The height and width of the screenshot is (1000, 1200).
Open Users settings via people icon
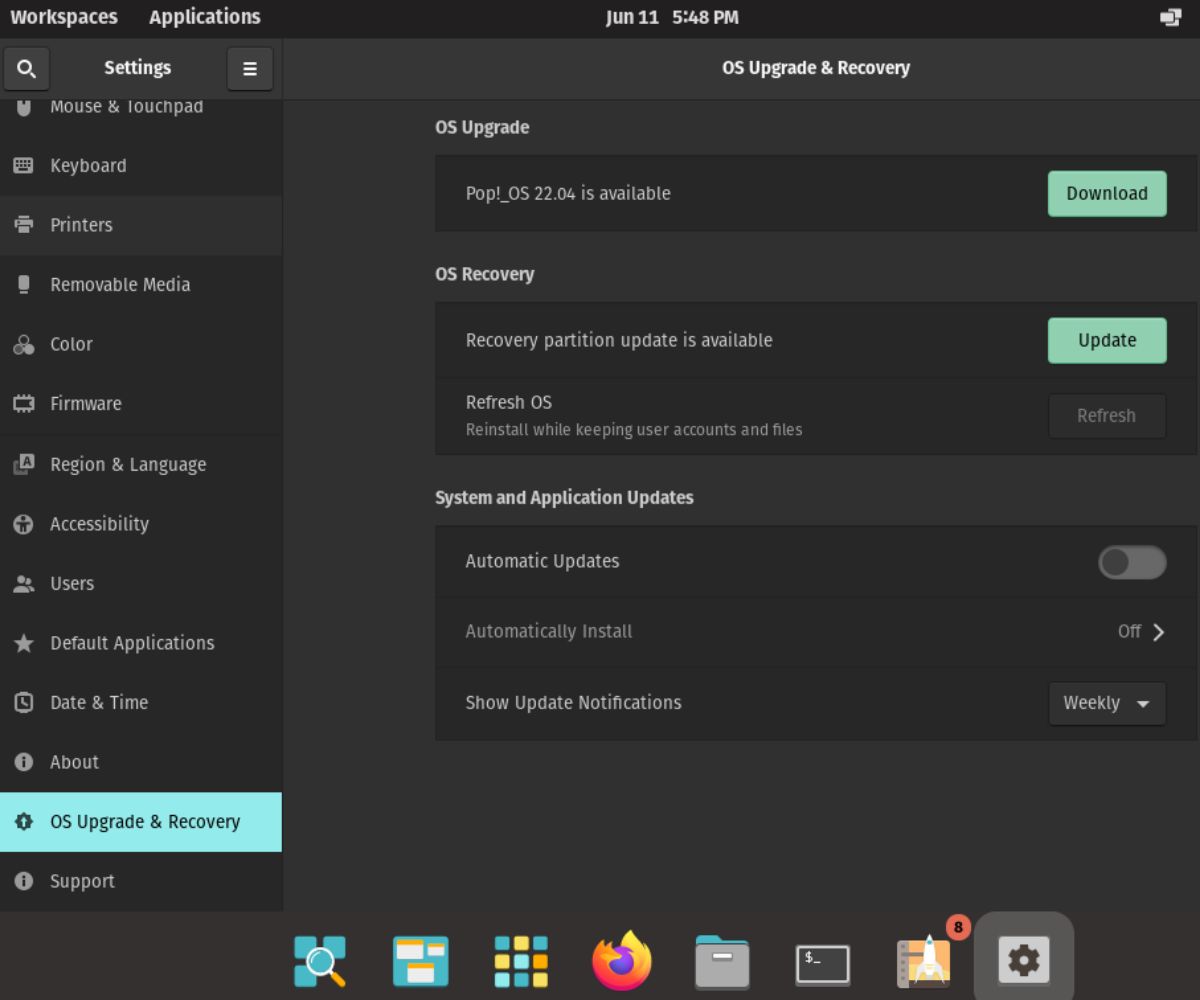(x=23, y=583)
